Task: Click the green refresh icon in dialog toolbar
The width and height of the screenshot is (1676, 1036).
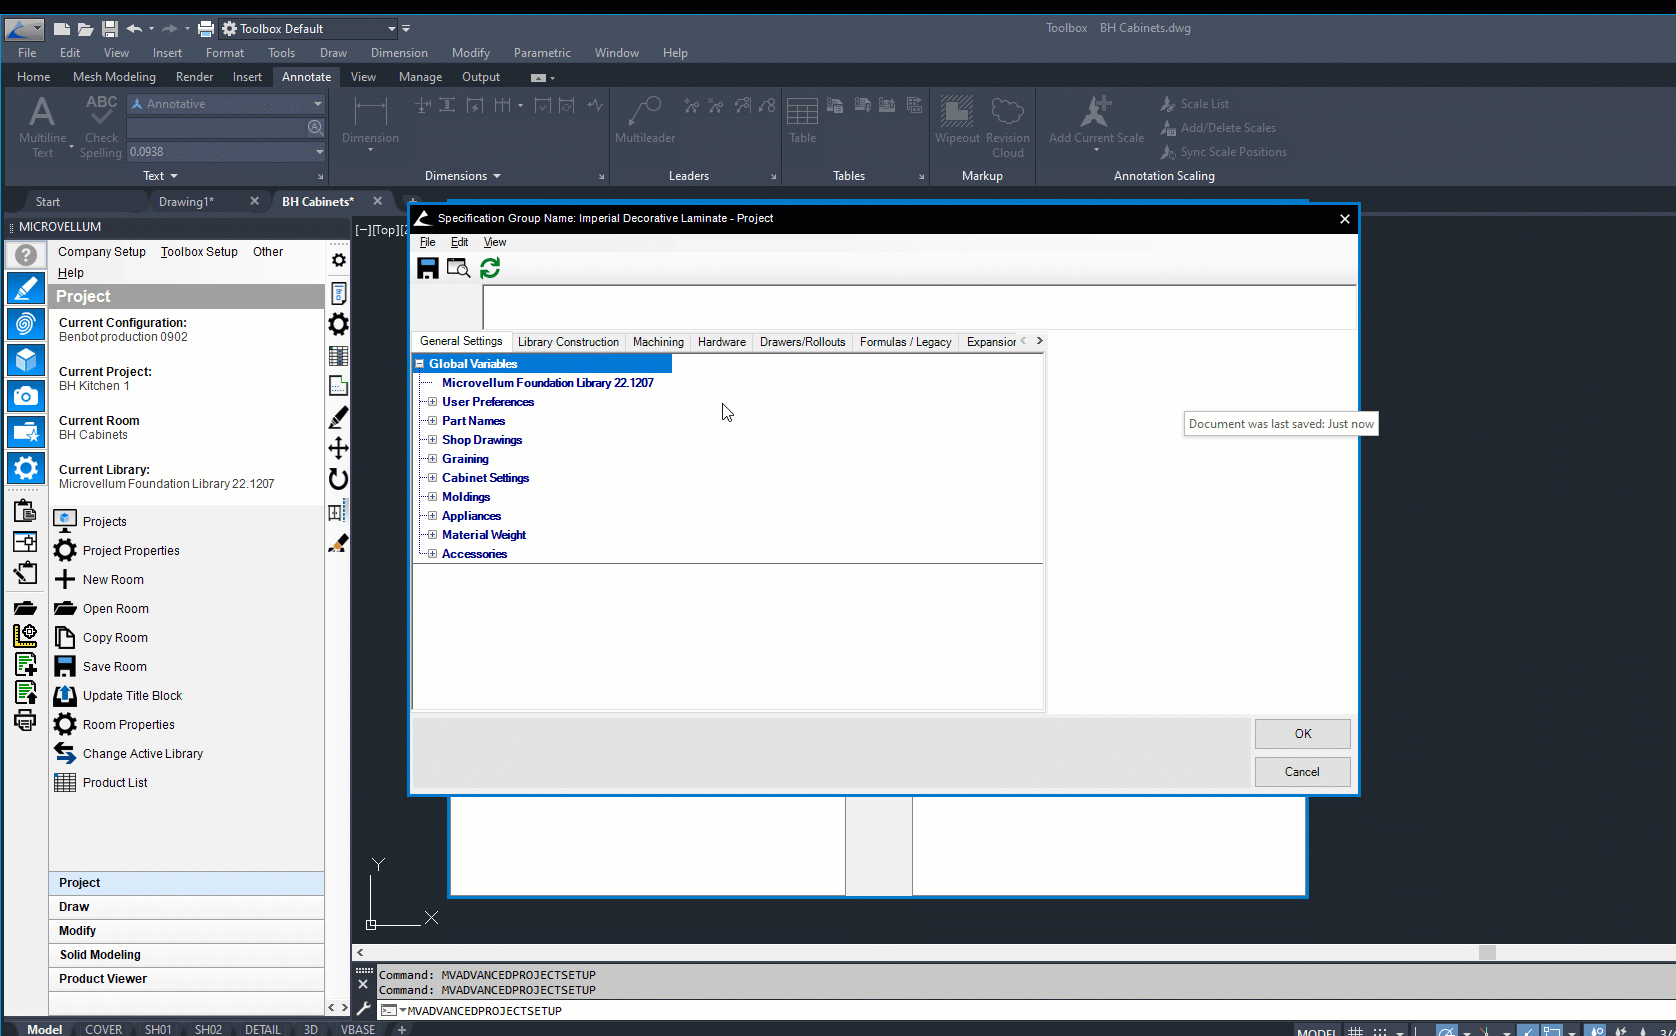Action: pos(490,268)
